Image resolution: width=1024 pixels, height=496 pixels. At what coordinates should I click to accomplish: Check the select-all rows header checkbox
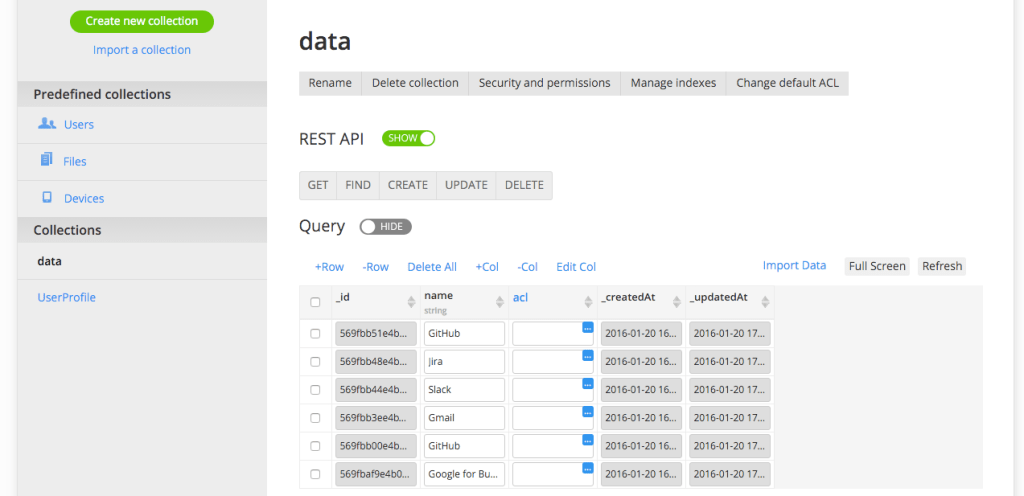316,302
